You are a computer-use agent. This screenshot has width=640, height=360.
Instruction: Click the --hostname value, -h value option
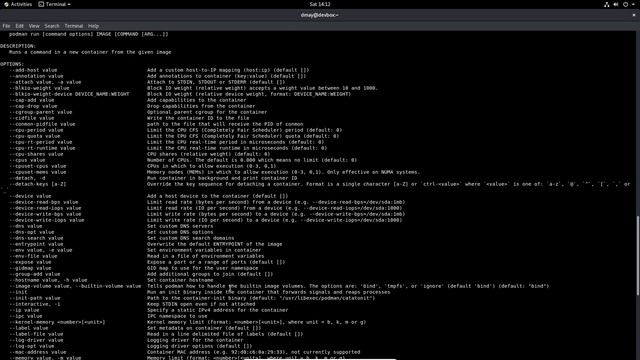49,280
